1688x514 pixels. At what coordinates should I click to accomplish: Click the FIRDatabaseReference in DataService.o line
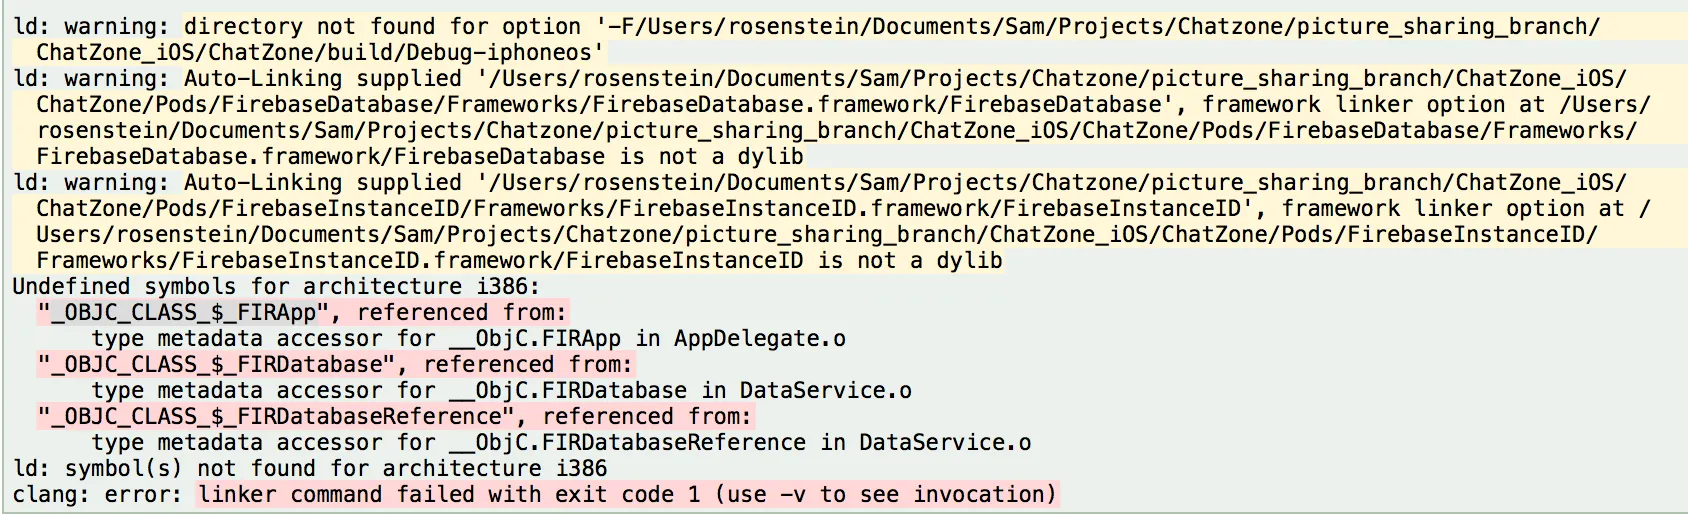561,443
